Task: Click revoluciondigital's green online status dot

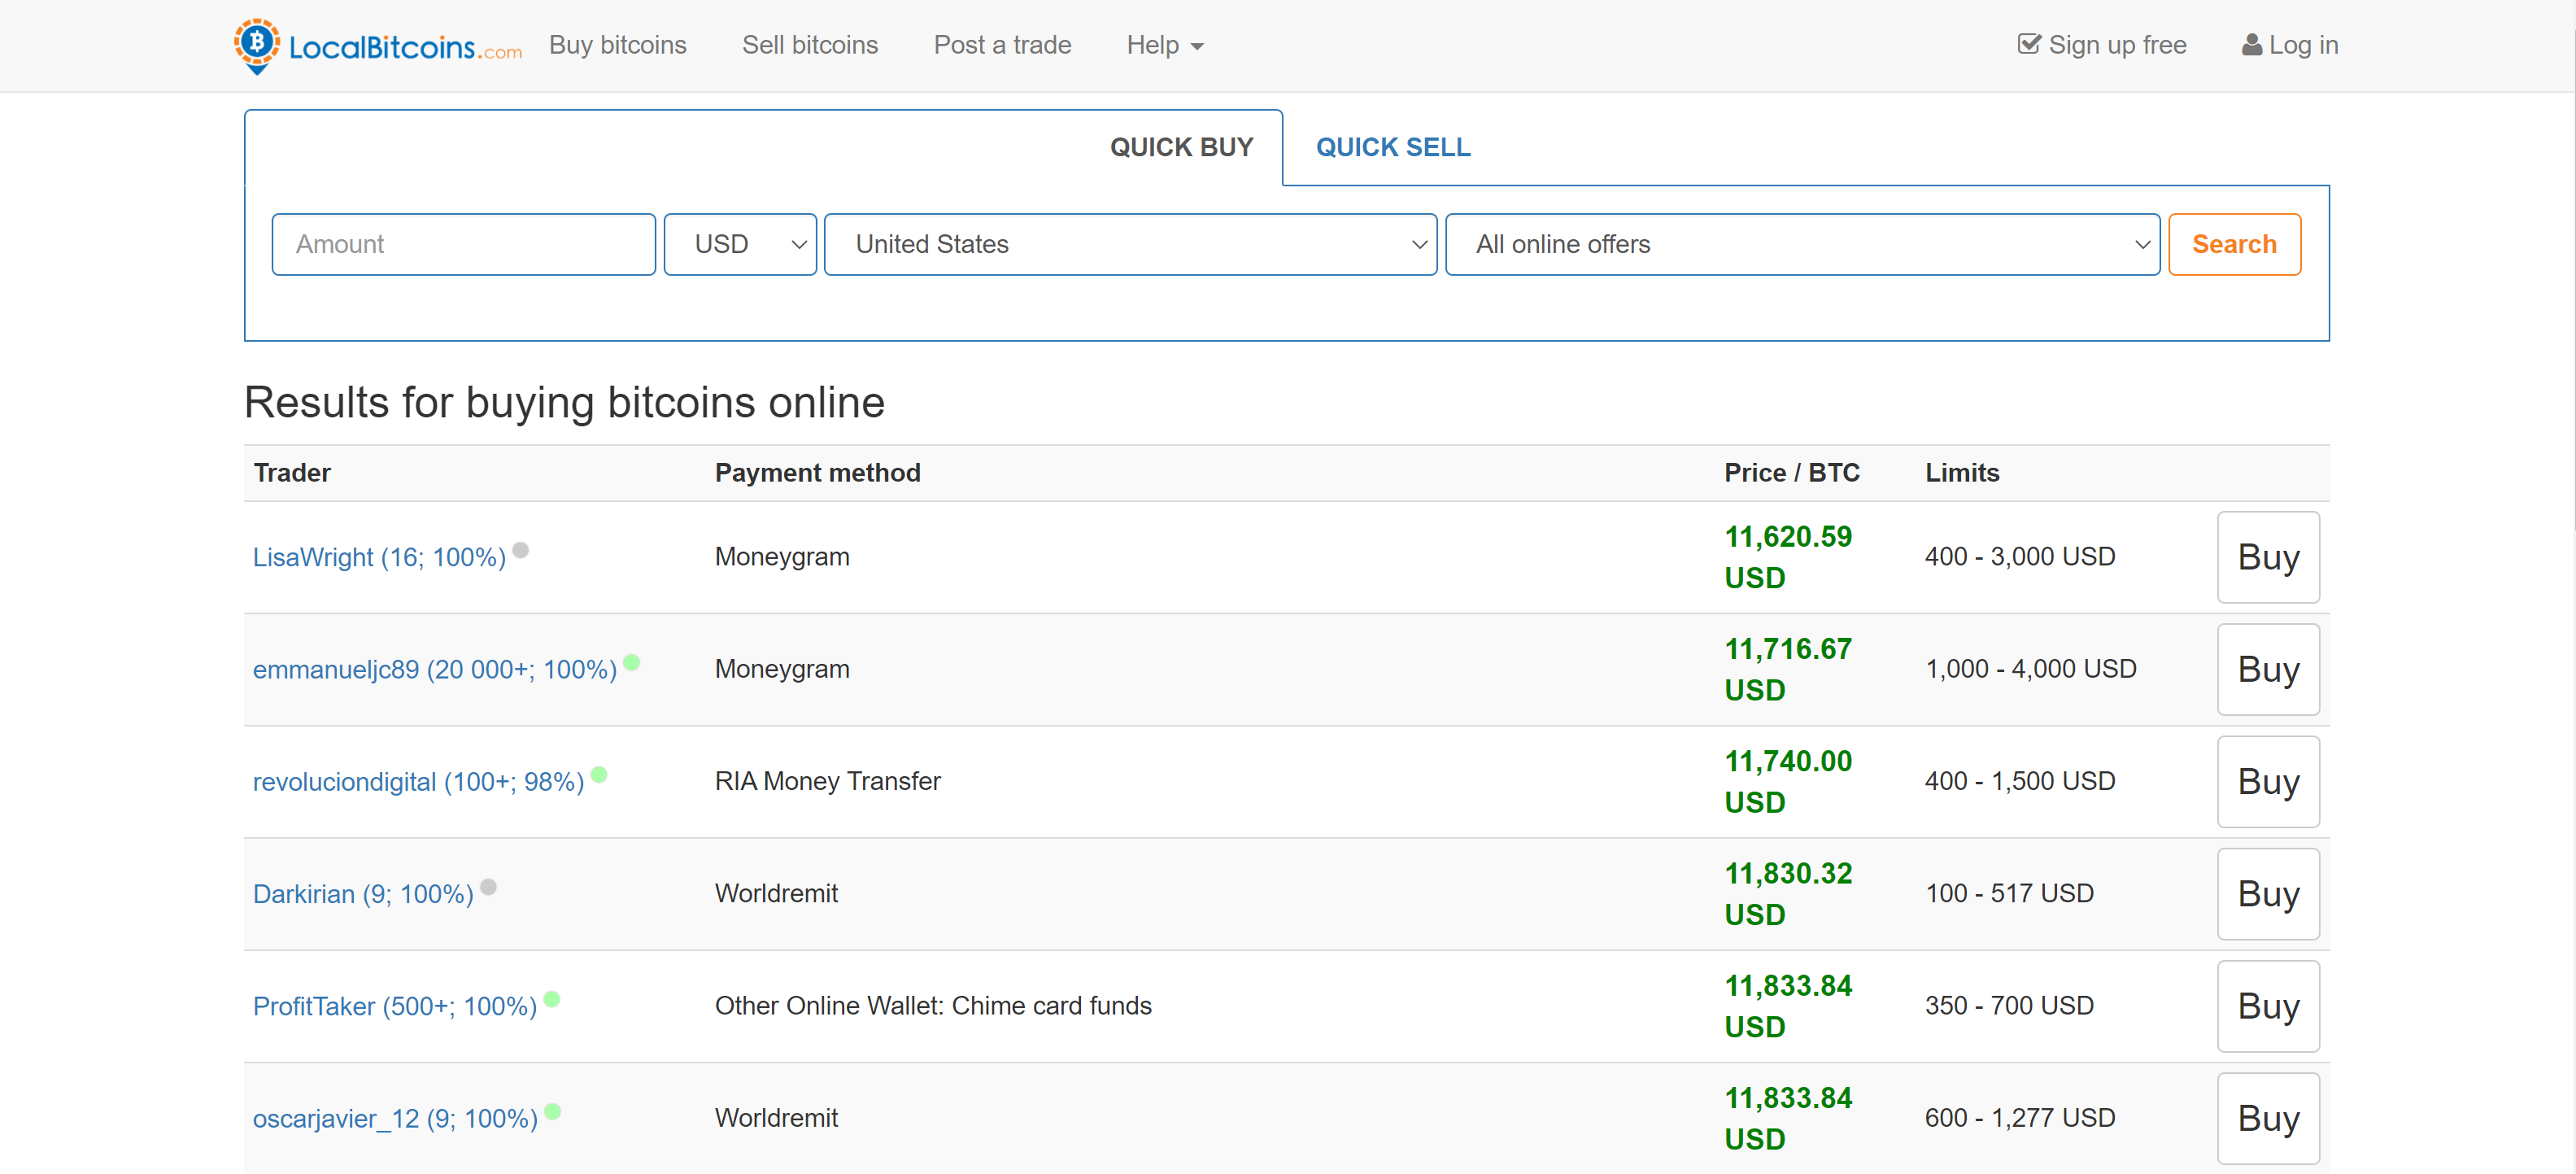Action: pyautogui.click(x=599, y=774)
